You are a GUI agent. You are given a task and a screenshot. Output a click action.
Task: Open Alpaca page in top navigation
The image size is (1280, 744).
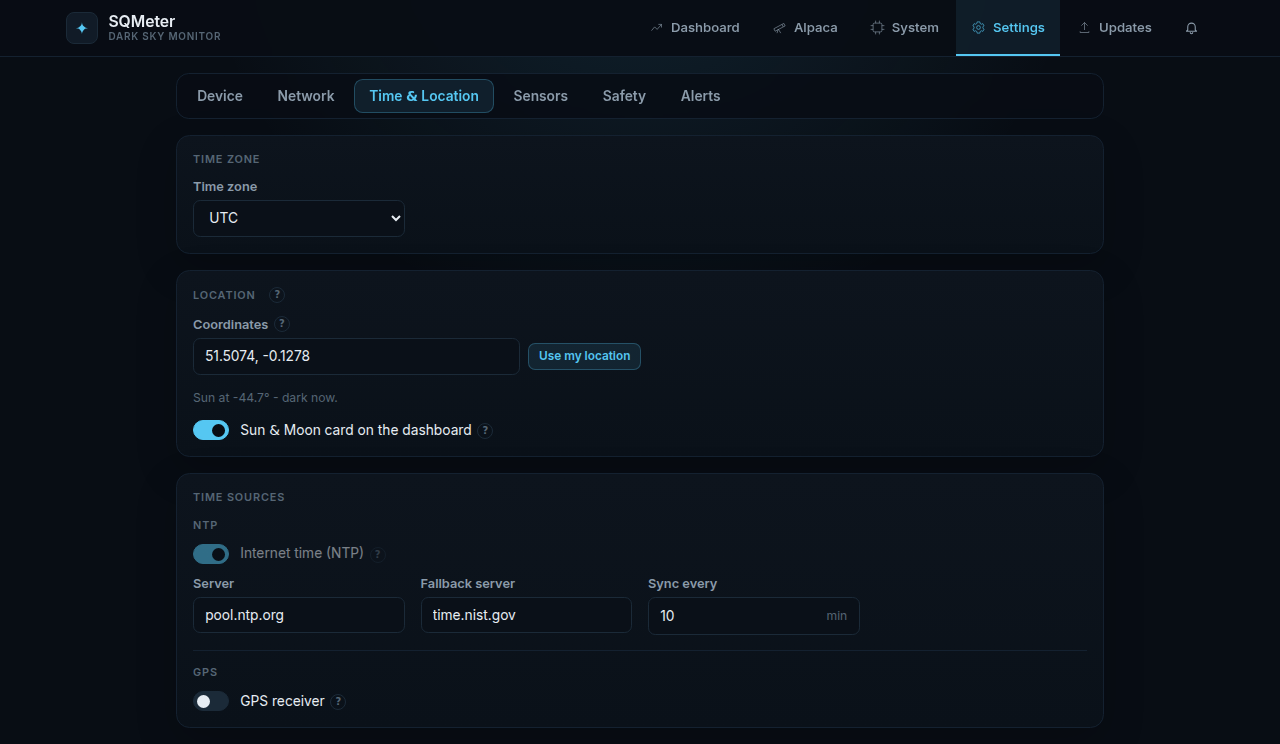tap(805, 28)
